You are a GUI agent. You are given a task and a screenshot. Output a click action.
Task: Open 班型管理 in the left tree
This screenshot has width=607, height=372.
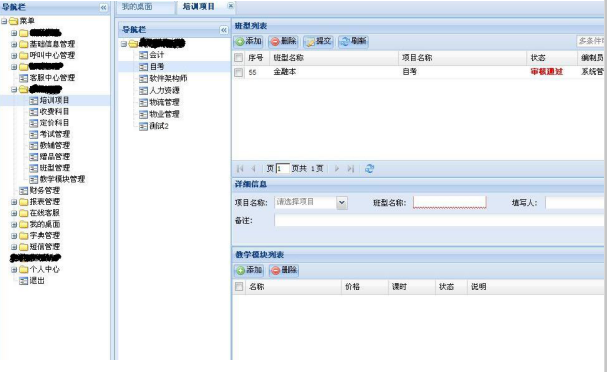coord(55,168)
